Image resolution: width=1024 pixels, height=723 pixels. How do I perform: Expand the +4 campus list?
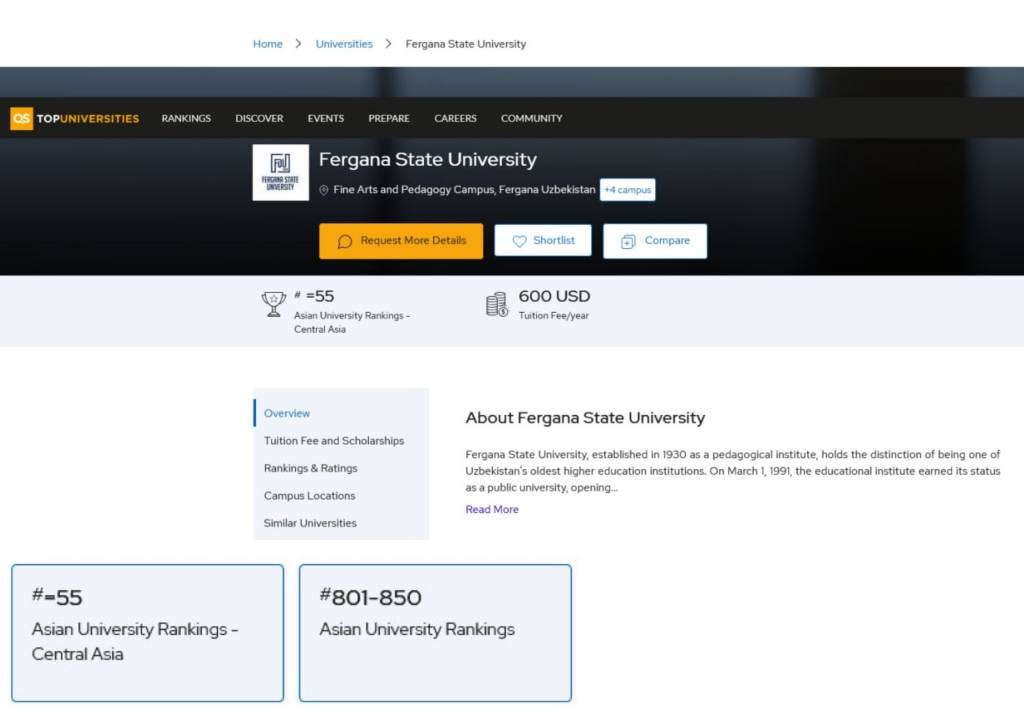point(628,190)
